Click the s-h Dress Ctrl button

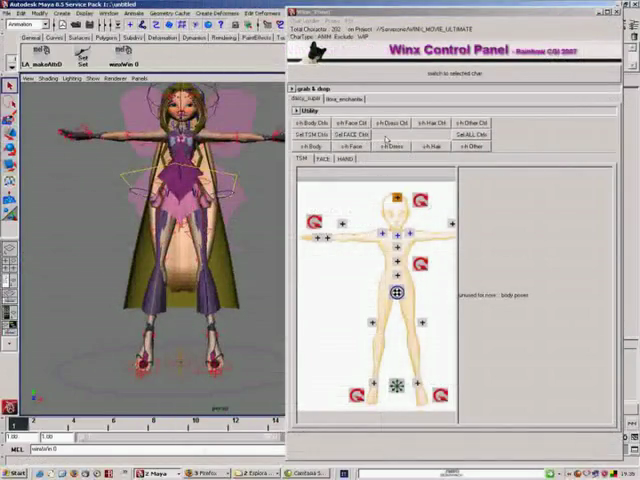point(391,123)
